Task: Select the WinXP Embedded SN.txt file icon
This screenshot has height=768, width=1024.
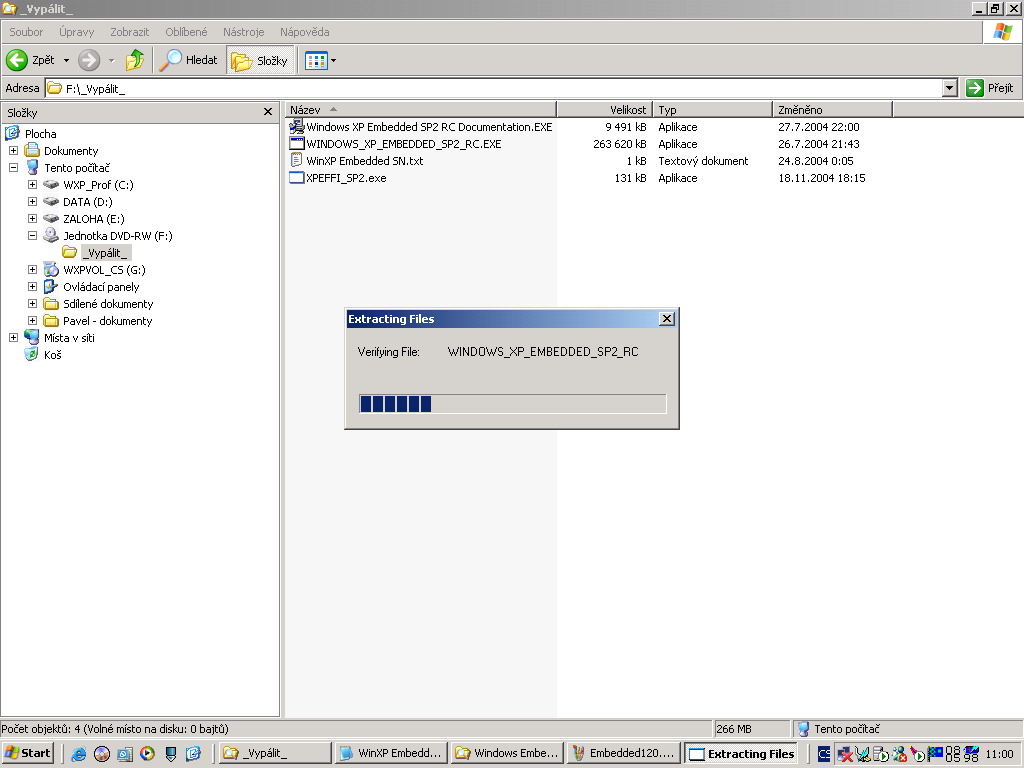Action: pyautogui.click(x=296, y=161)
